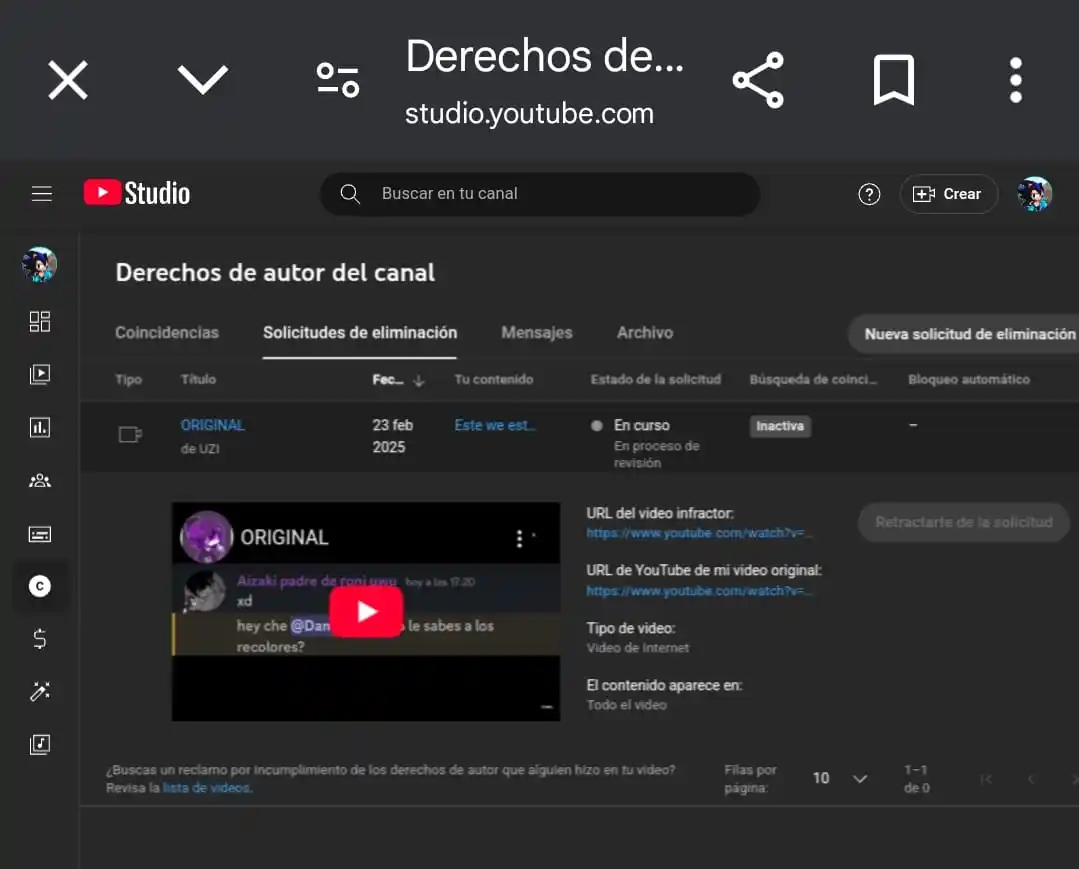Open Content videos icon in sidebar
Image resolution: width=1079 pixels, height=869 pixels.
pyautogui.click(x=40, y=374)
